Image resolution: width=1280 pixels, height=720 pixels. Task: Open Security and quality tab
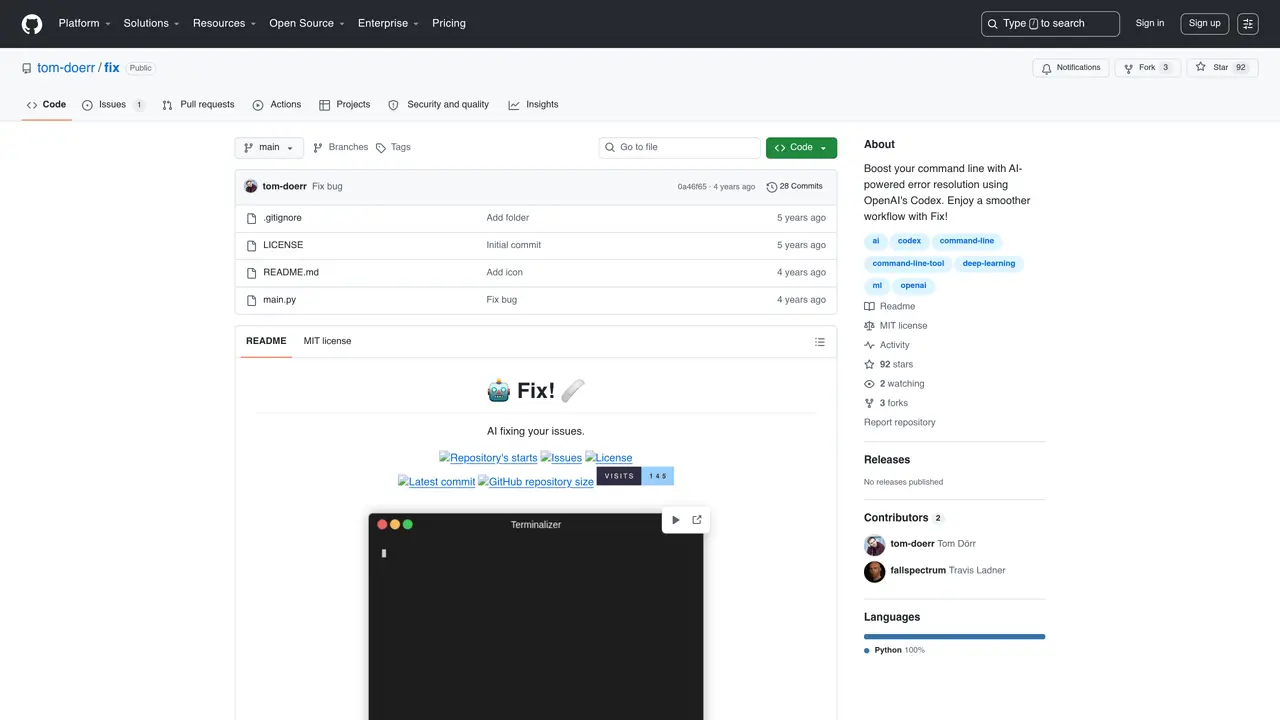(438, 105)
